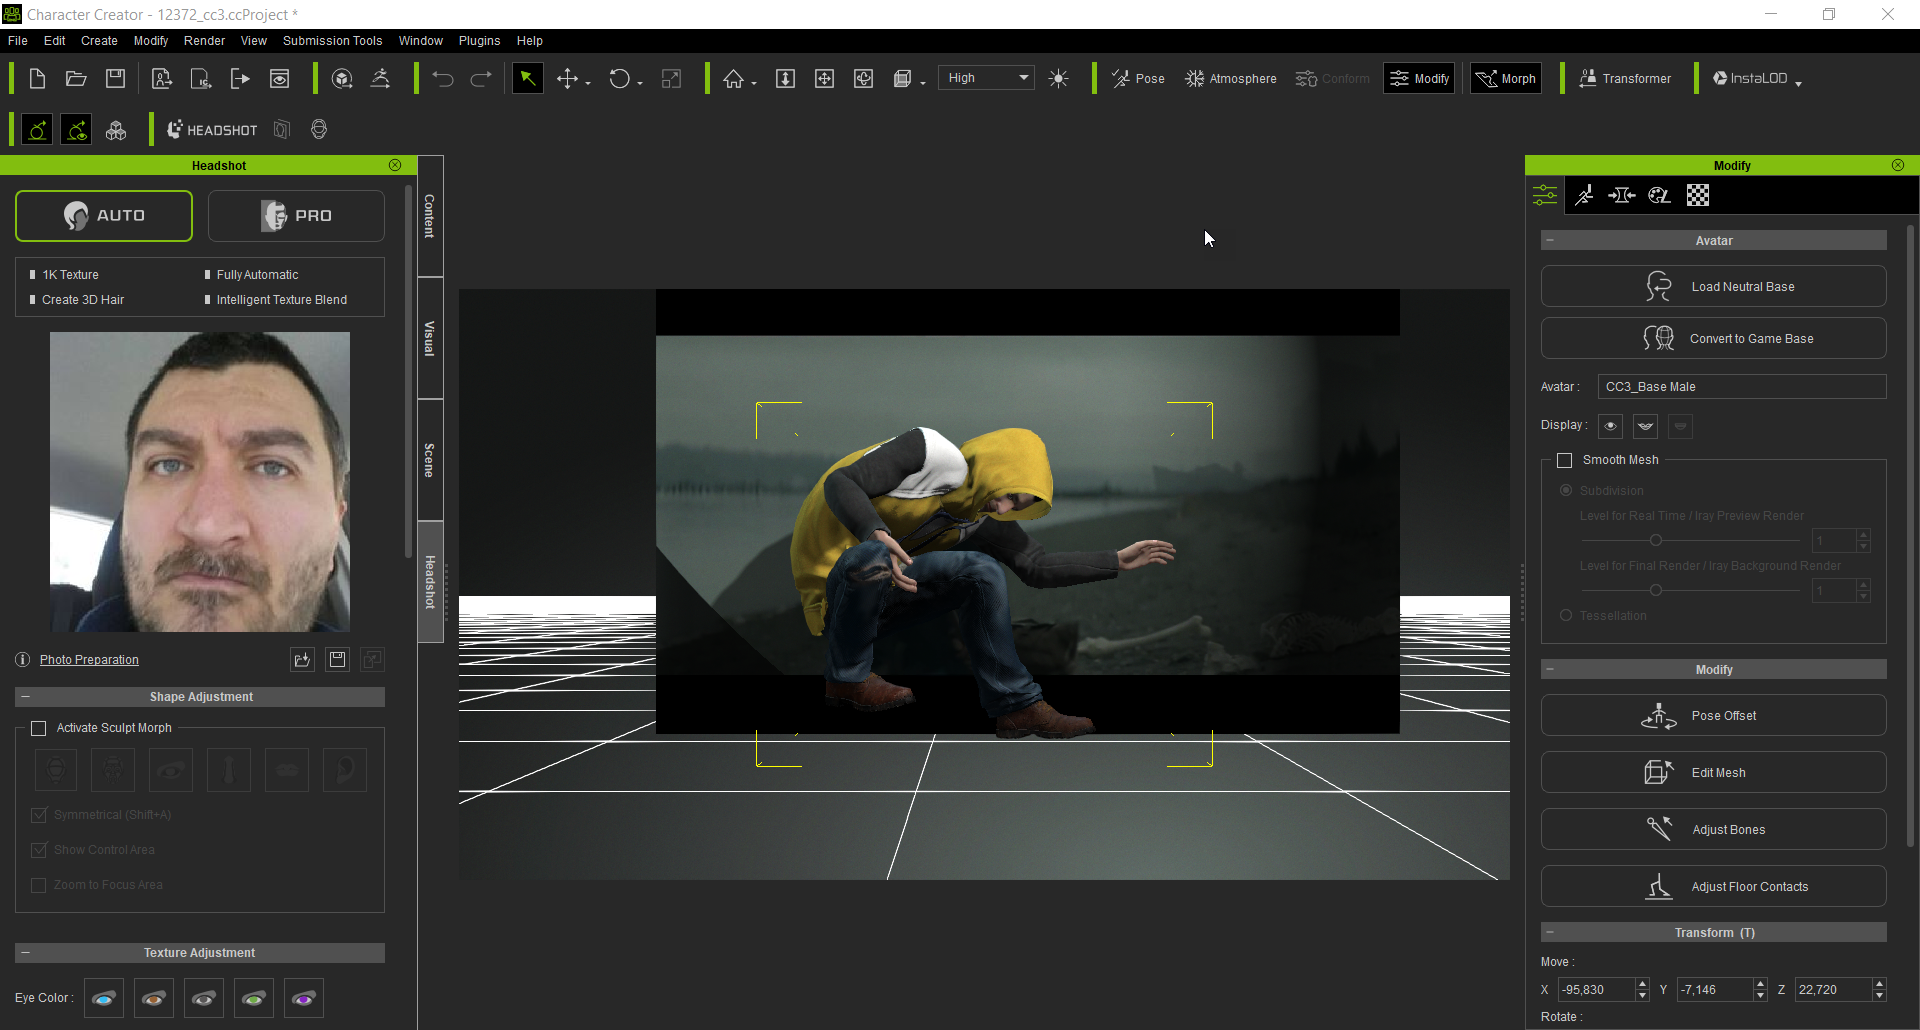Open the Photo Preparation link
Image resolution: width=1920 pixels, height=1030 pixels.
pos(89,660)
